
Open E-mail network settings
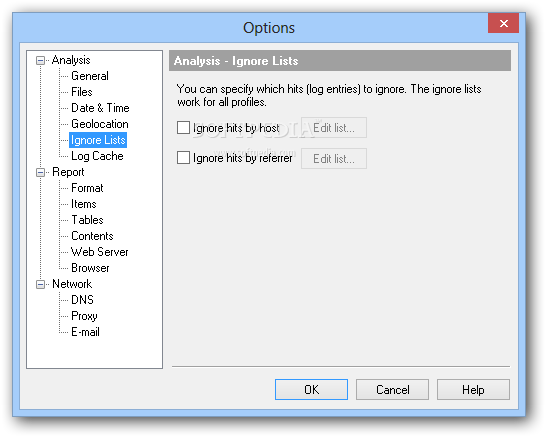tap(85, 332)
